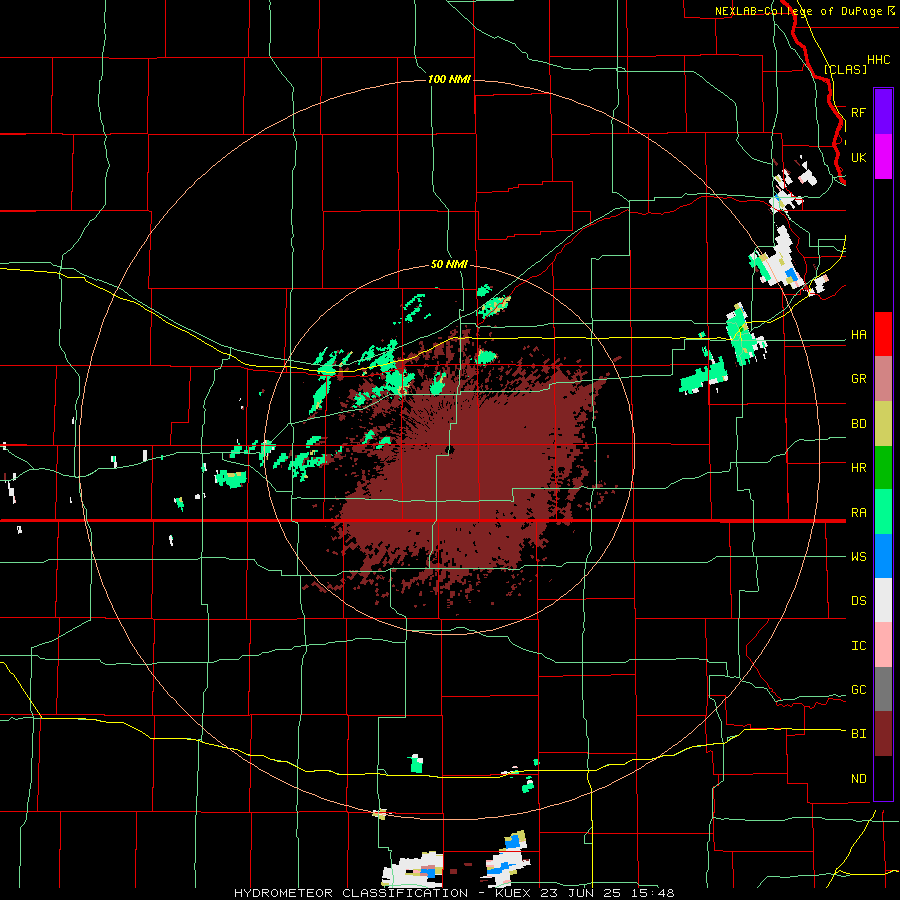Image resolution: width=900 pixels, height=900 pixels.
Task: Click the BI legend label
Action: (858, 734)
